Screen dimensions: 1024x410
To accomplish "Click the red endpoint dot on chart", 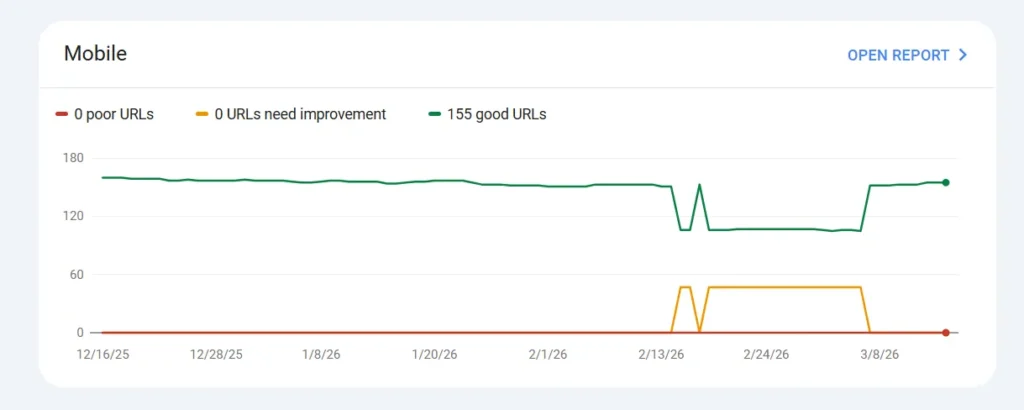I will (x=945, y=332).
